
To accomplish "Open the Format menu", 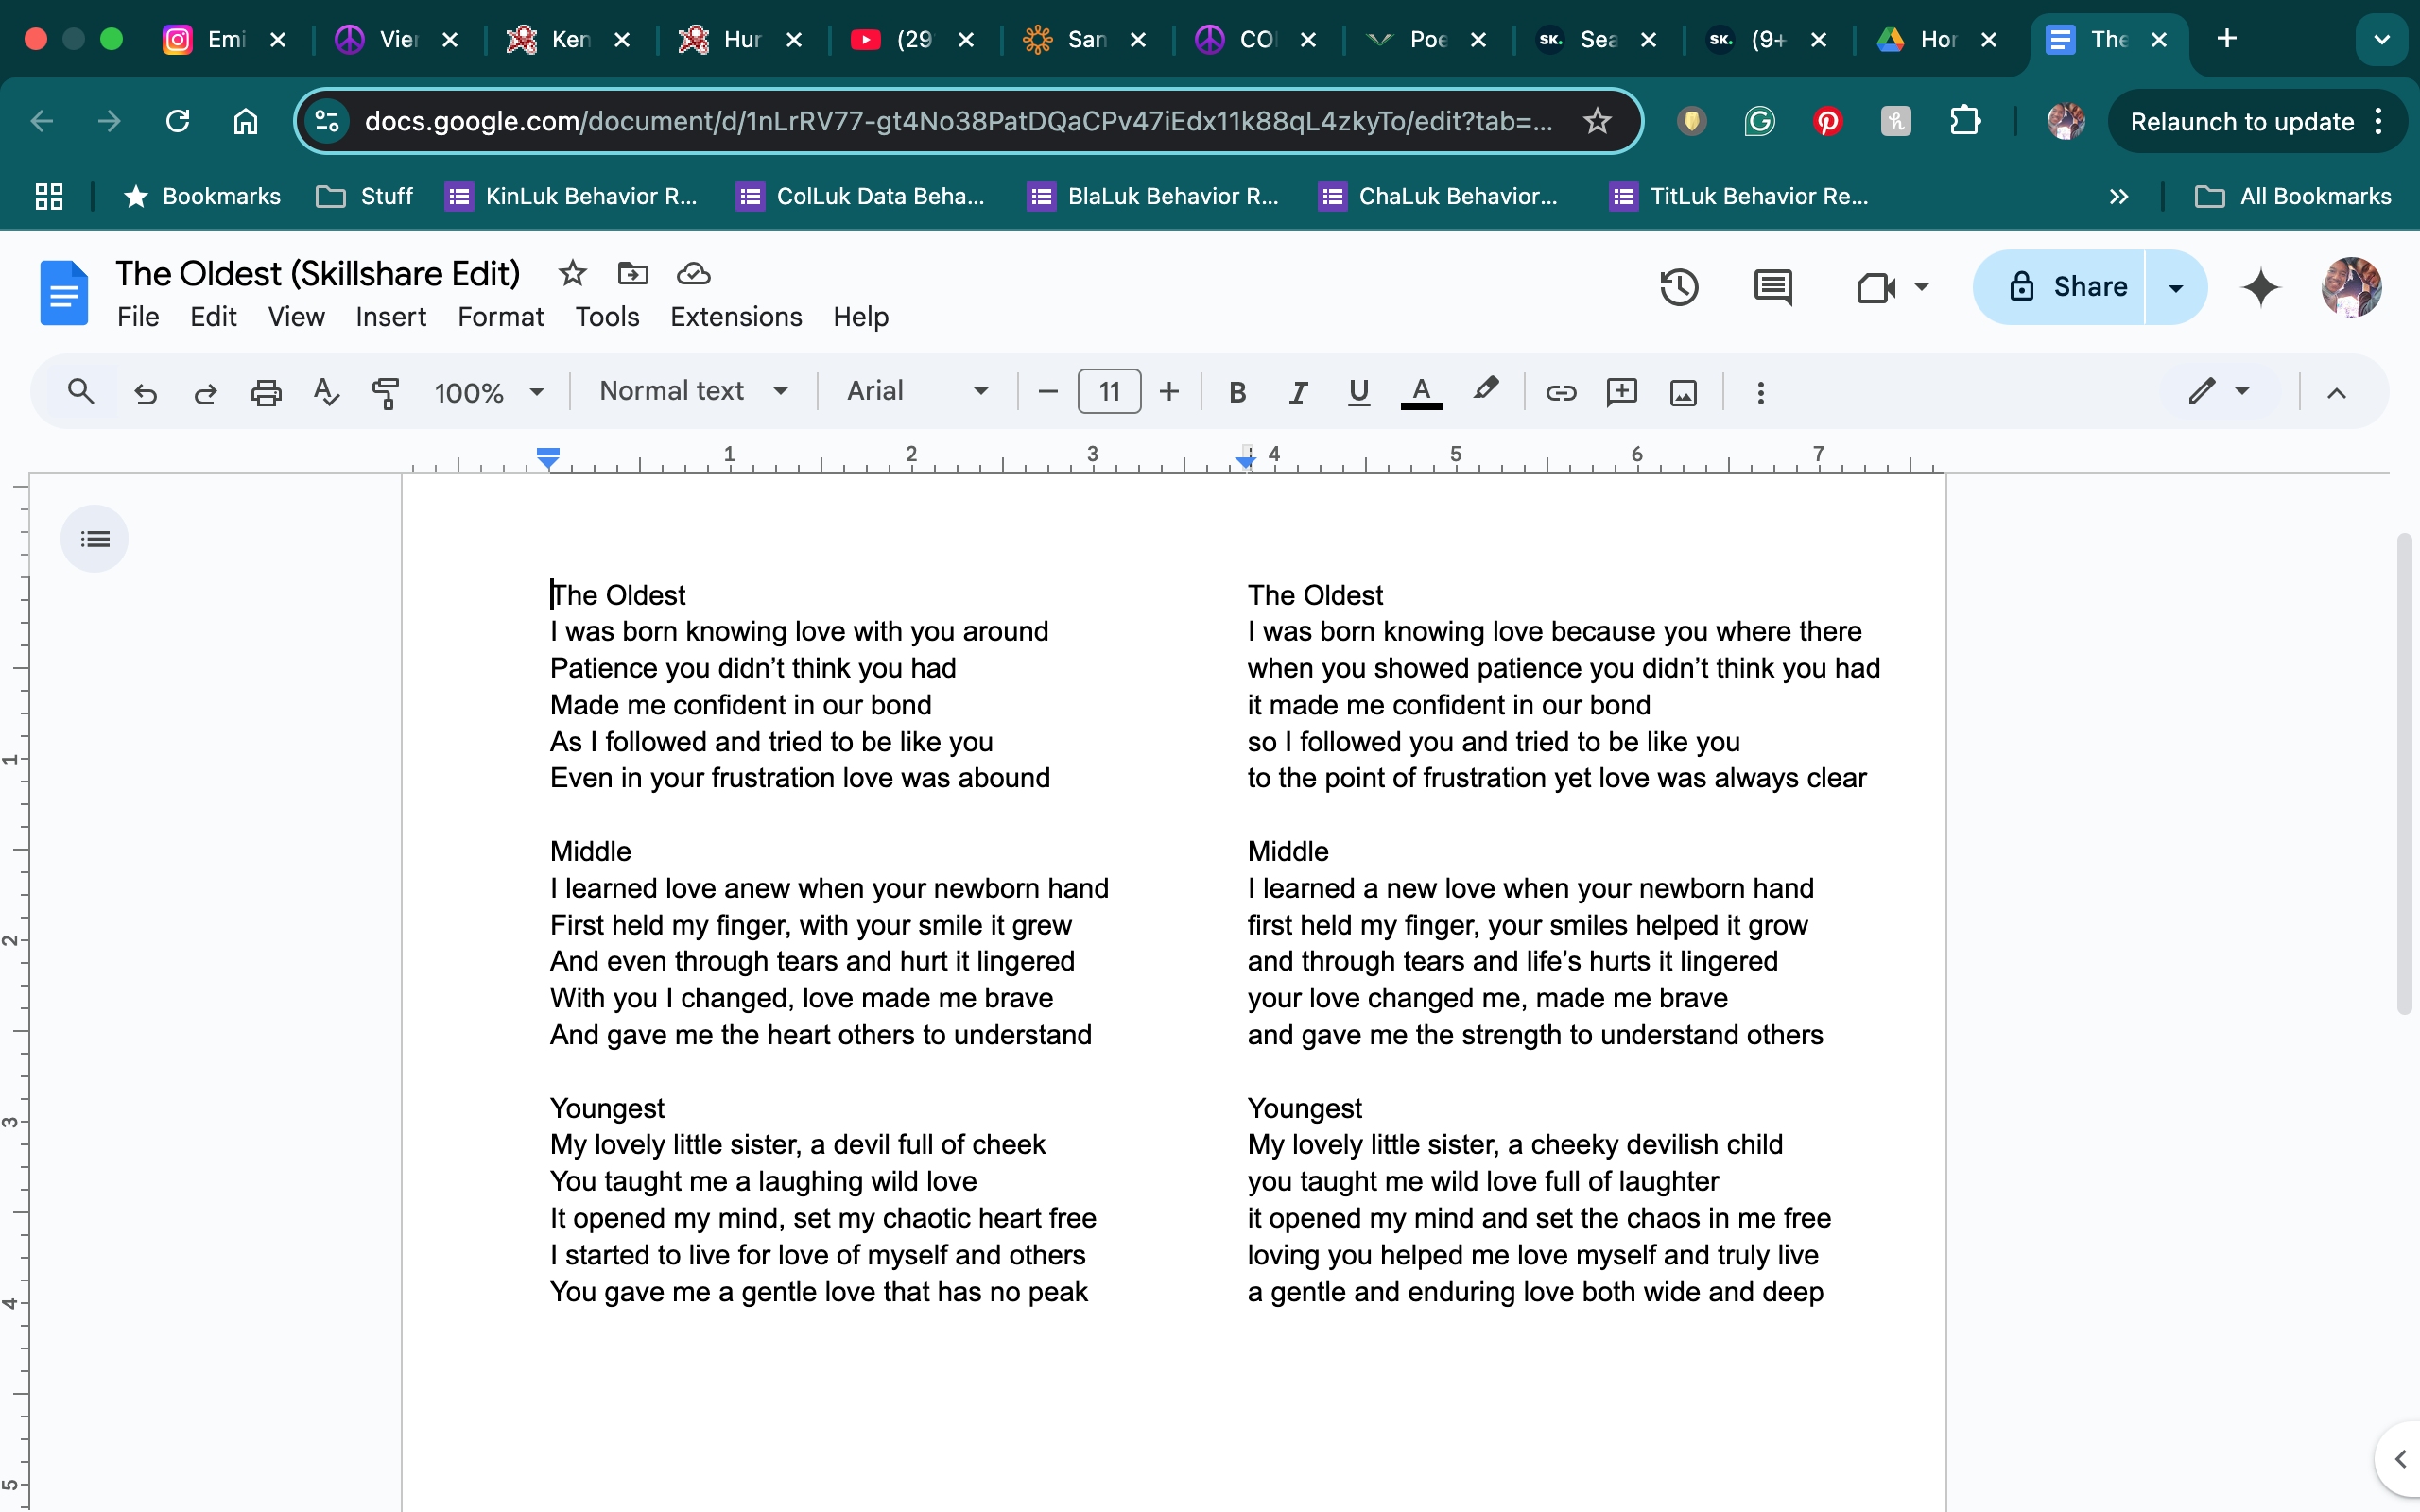I will (500, 317).
